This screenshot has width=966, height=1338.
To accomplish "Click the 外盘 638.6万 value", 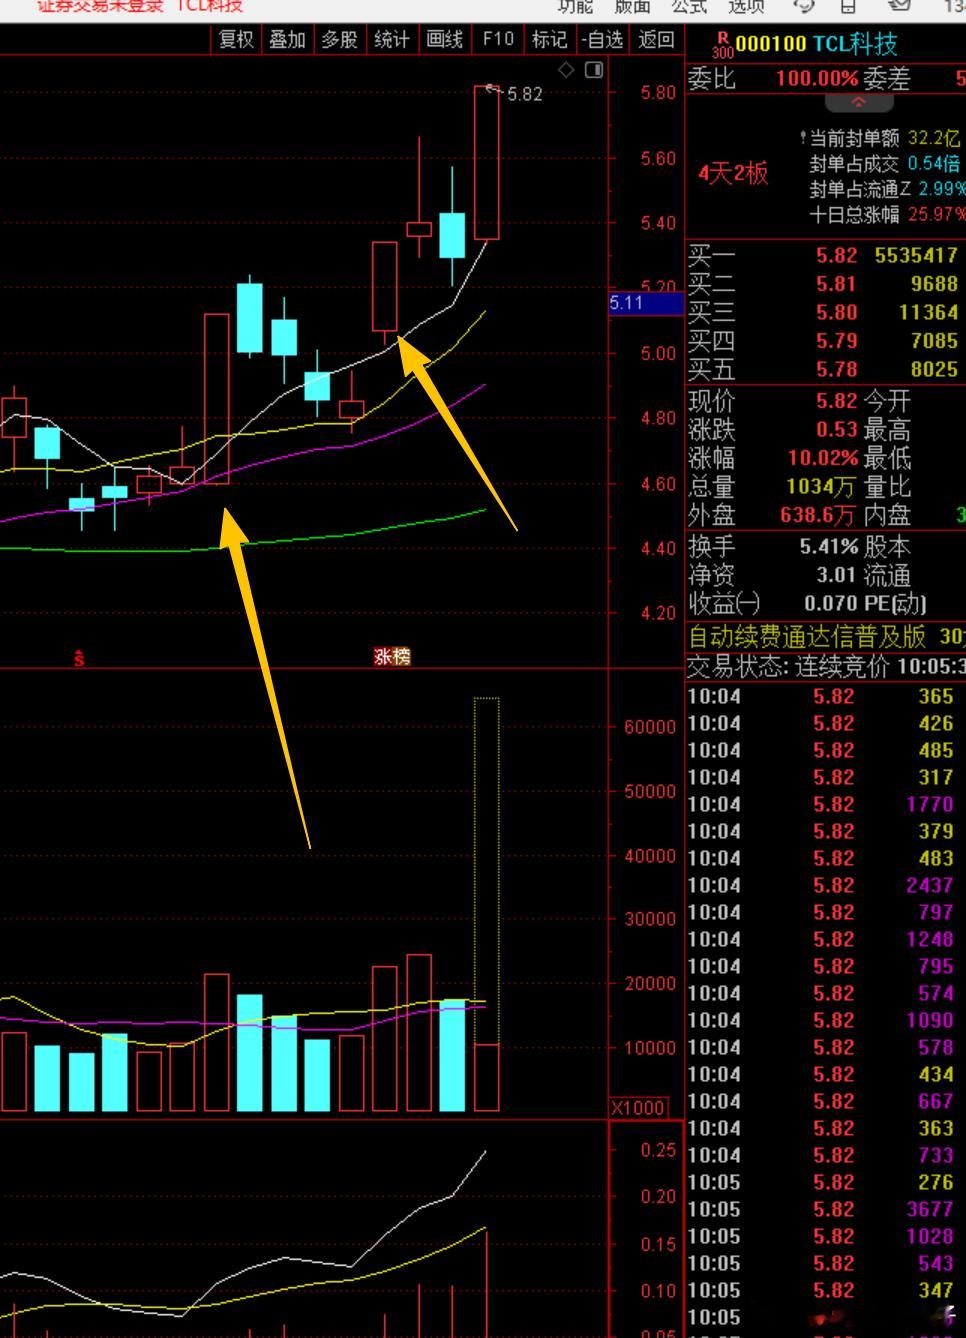I will pos(818,515).
